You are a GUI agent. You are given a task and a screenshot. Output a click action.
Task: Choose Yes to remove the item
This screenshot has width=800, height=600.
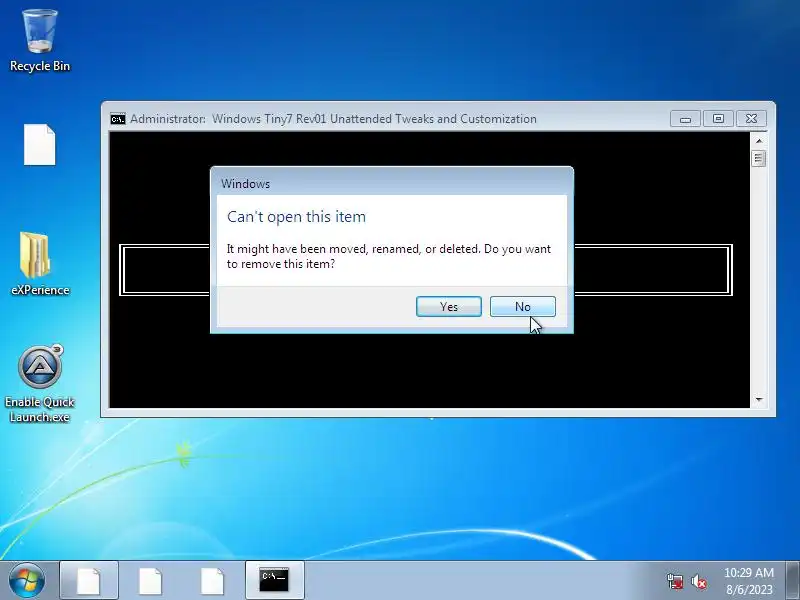tap(449, 307)
